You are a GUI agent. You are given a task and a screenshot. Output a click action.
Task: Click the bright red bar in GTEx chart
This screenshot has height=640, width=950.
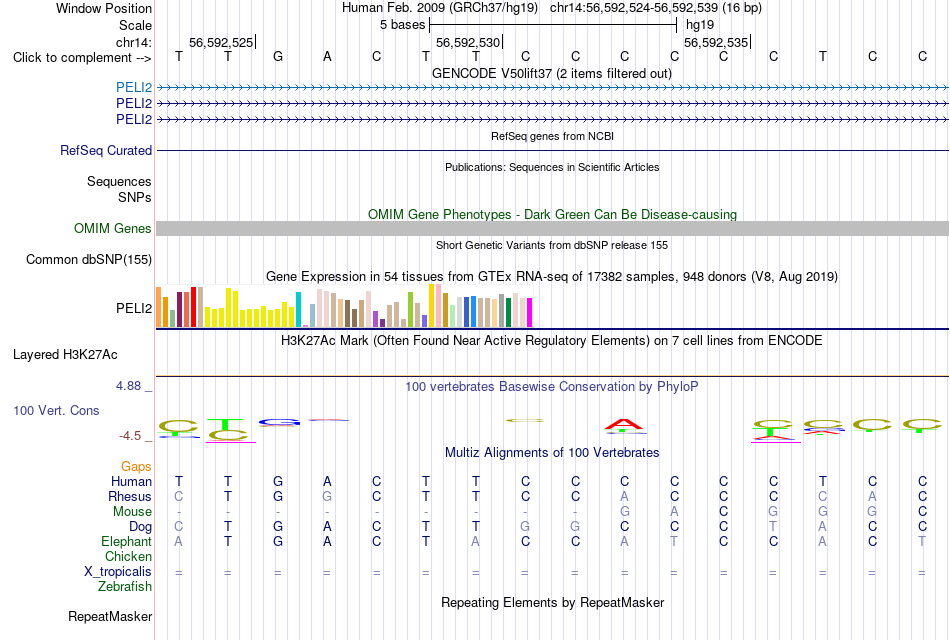point(193,307)
